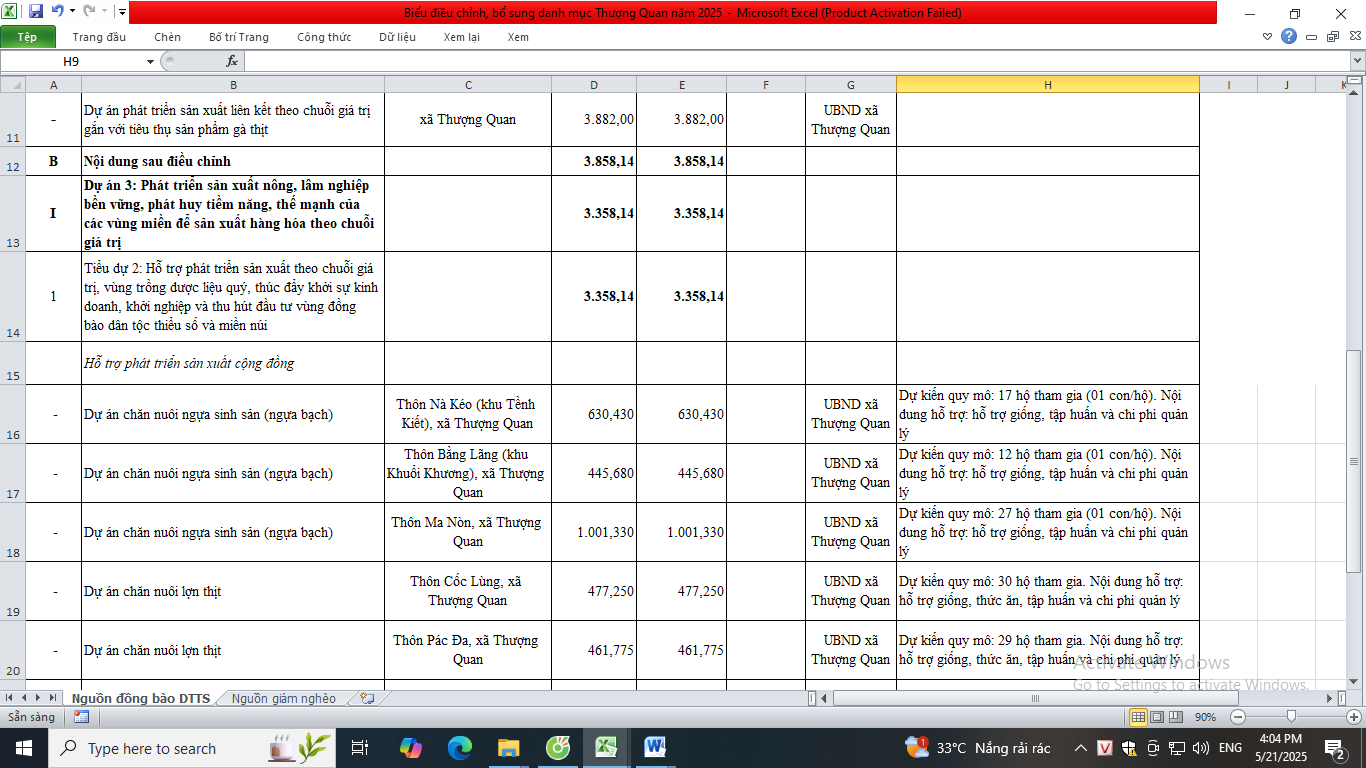
Task: Expand the Name Box dropdown arrow
Action: (150, 61)
